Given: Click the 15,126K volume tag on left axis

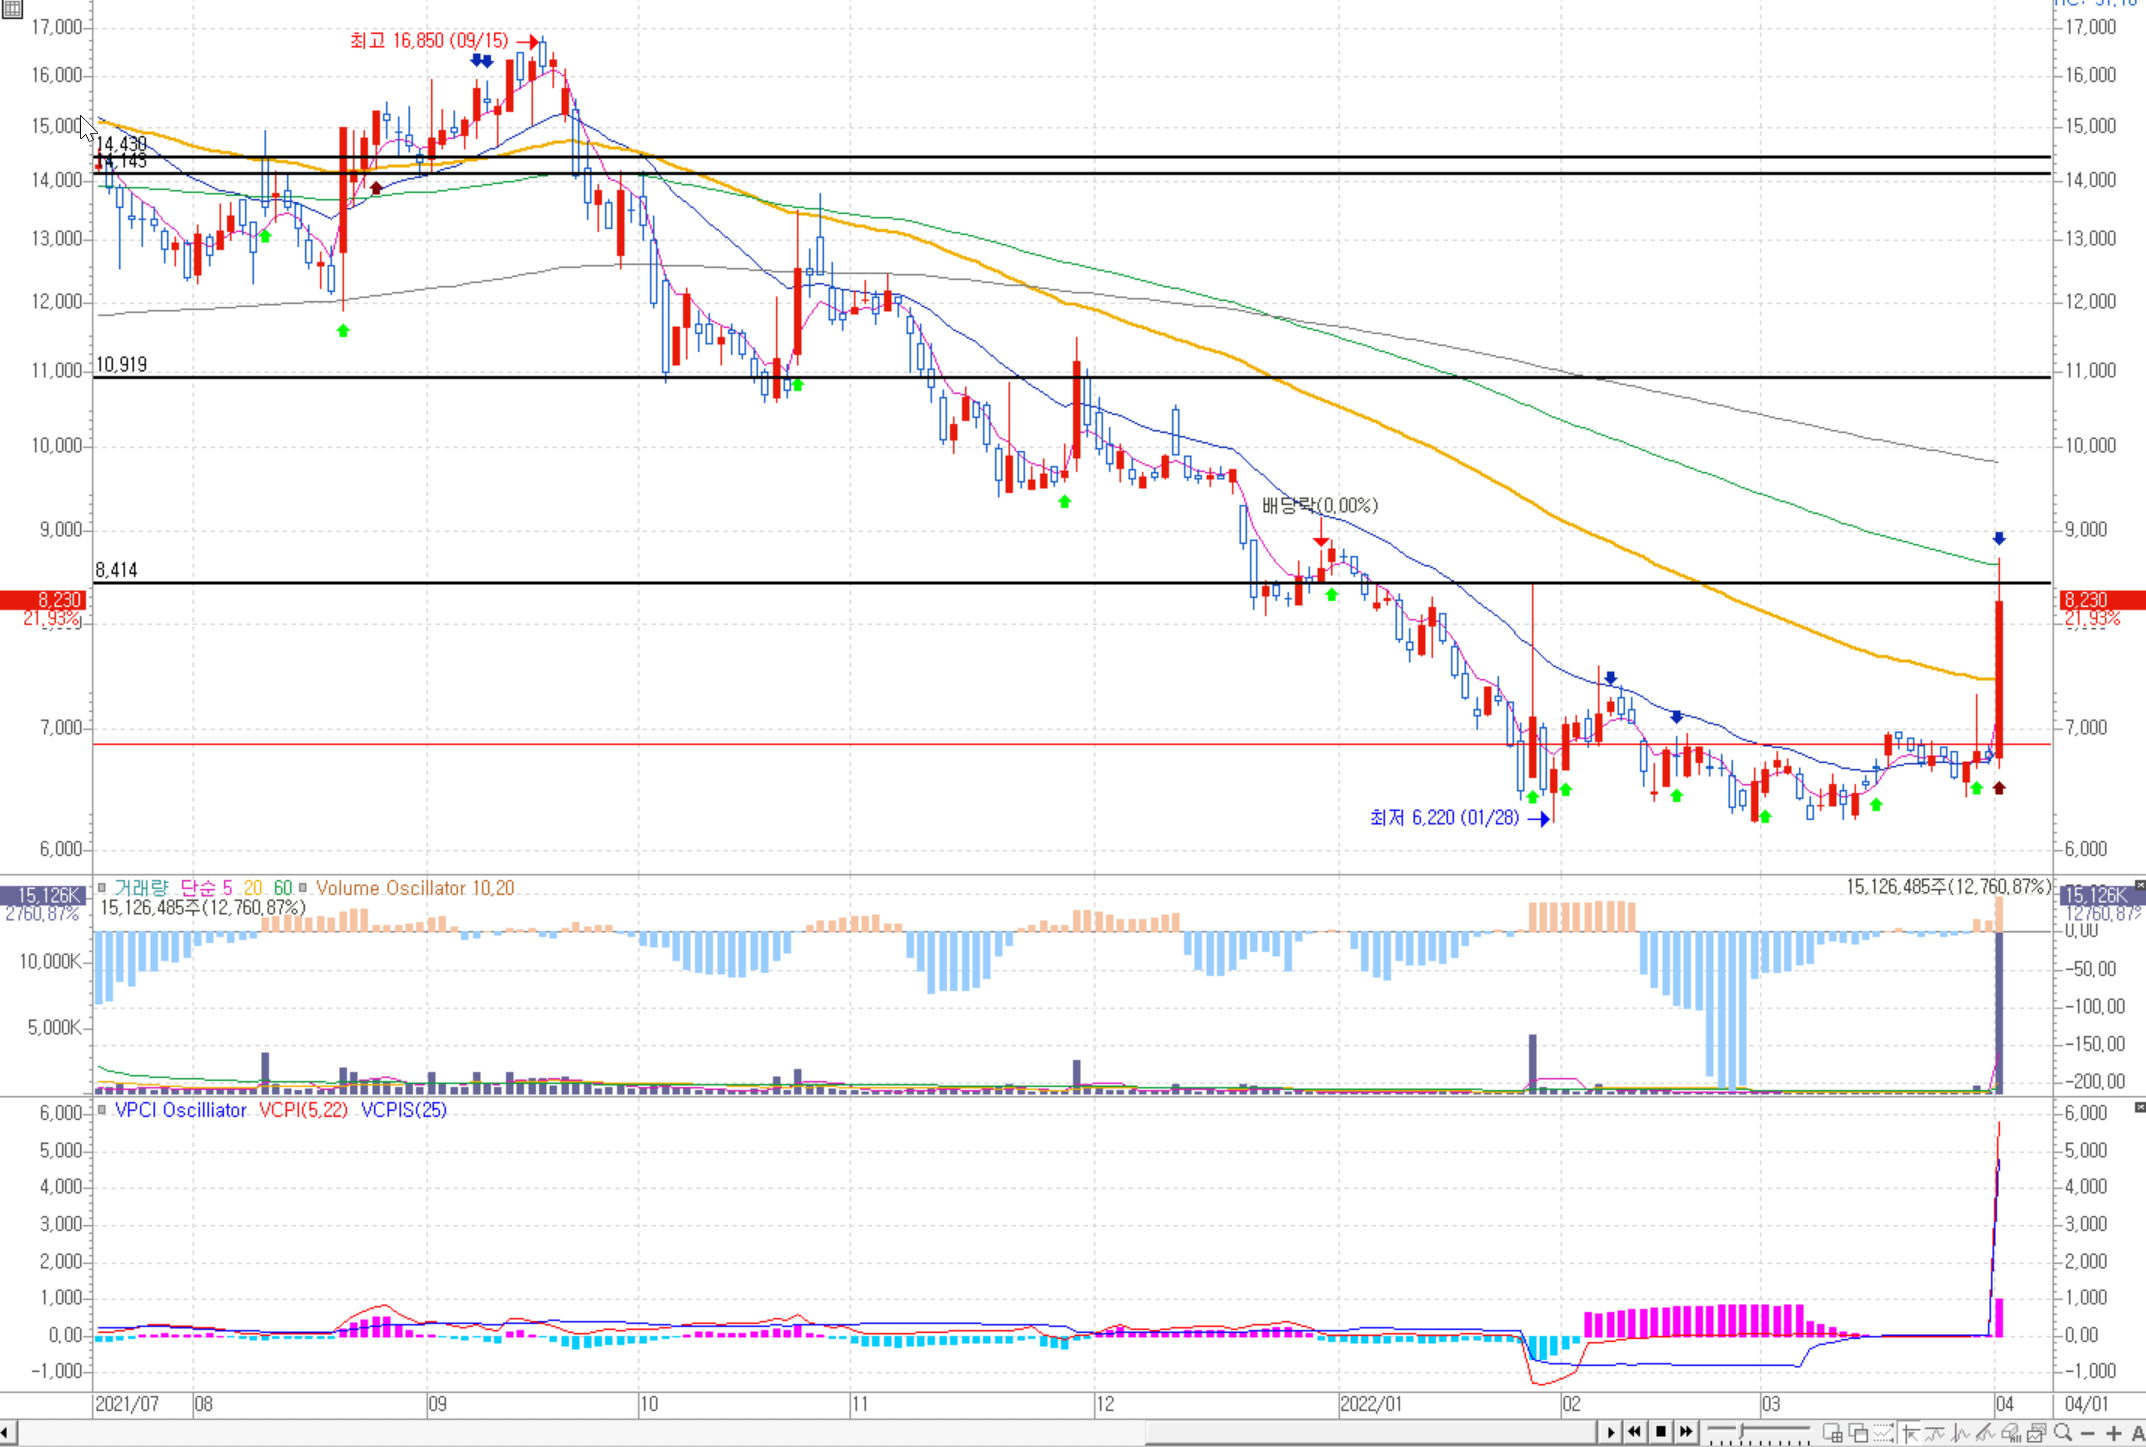Looking at the screenshot, I should pyautogui.click(x=44, y=895).
